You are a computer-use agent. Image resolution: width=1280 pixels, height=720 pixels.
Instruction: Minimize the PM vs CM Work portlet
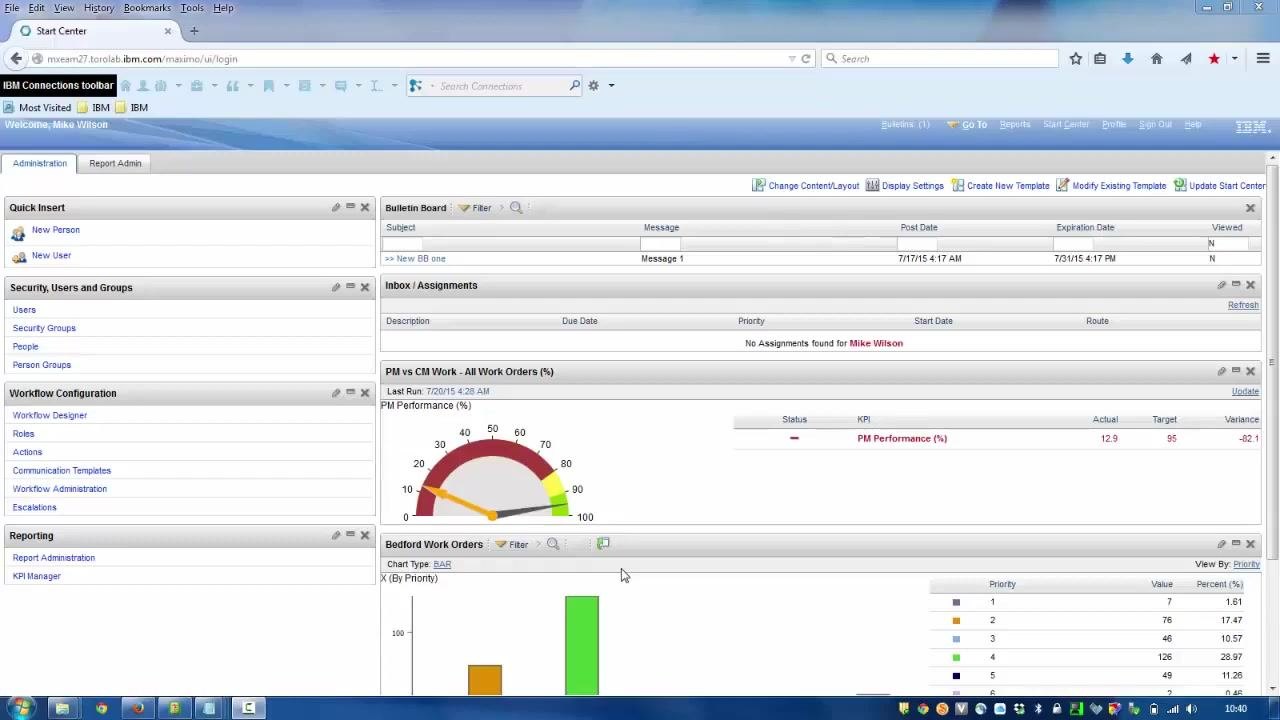(1236, 371)
